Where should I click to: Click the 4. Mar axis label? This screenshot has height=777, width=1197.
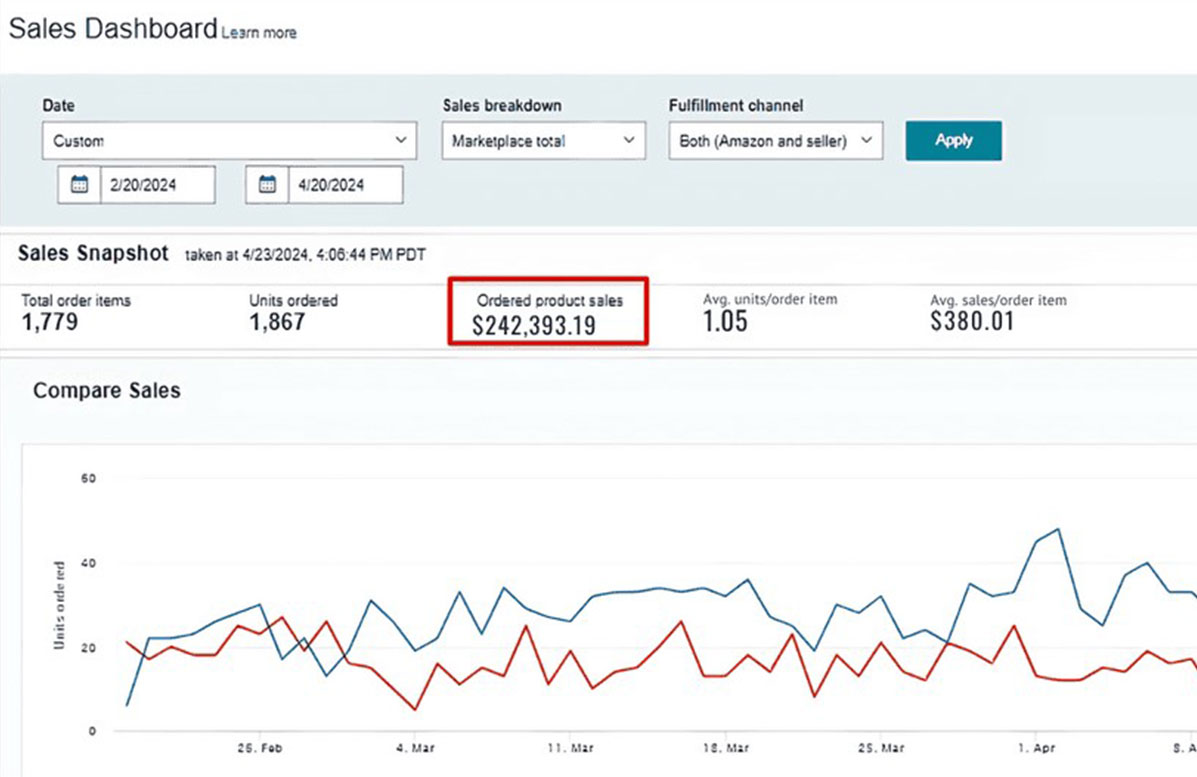[415, 748]
